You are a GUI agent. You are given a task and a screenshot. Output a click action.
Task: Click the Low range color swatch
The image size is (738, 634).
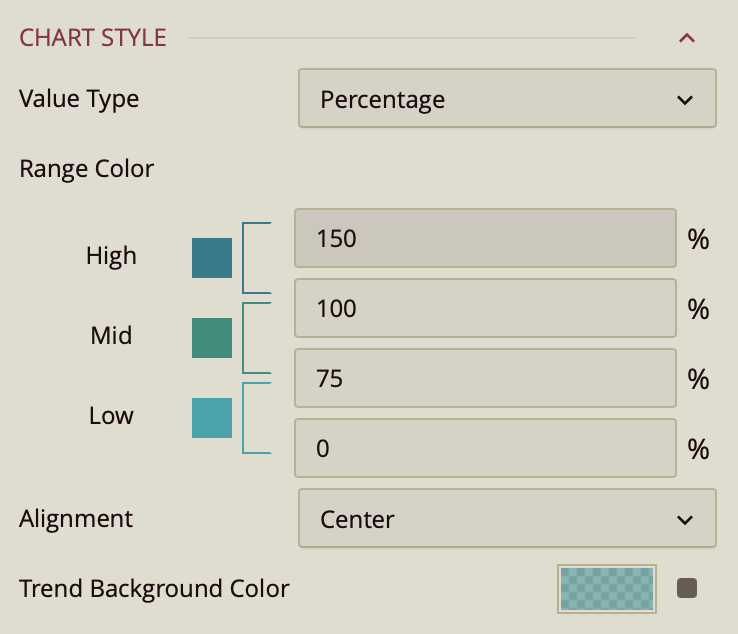coord(212,418)
